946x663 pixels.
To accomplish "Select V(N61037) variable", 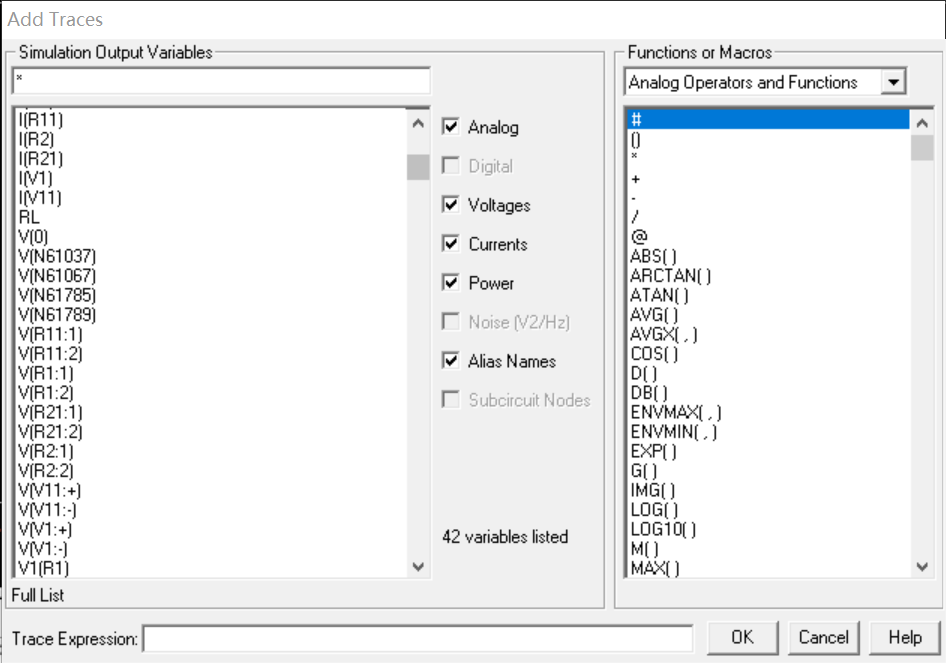I will pyautogui.click(x=57, y=256).
